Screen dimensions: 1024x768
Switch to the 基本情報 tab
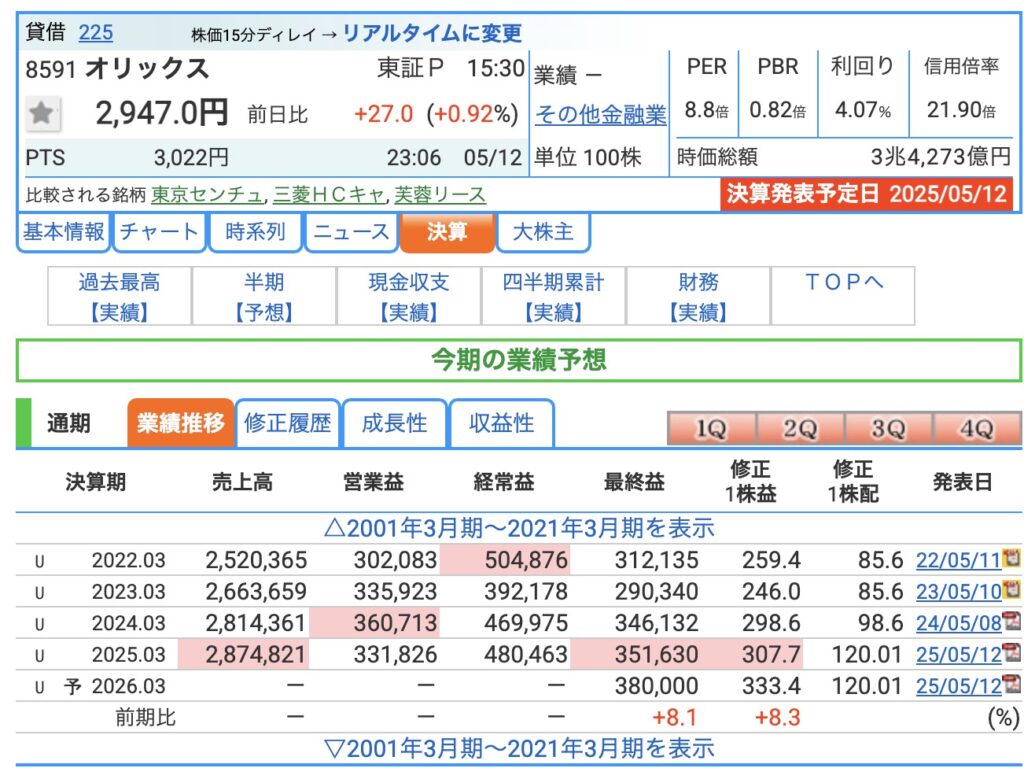point(63,232)
